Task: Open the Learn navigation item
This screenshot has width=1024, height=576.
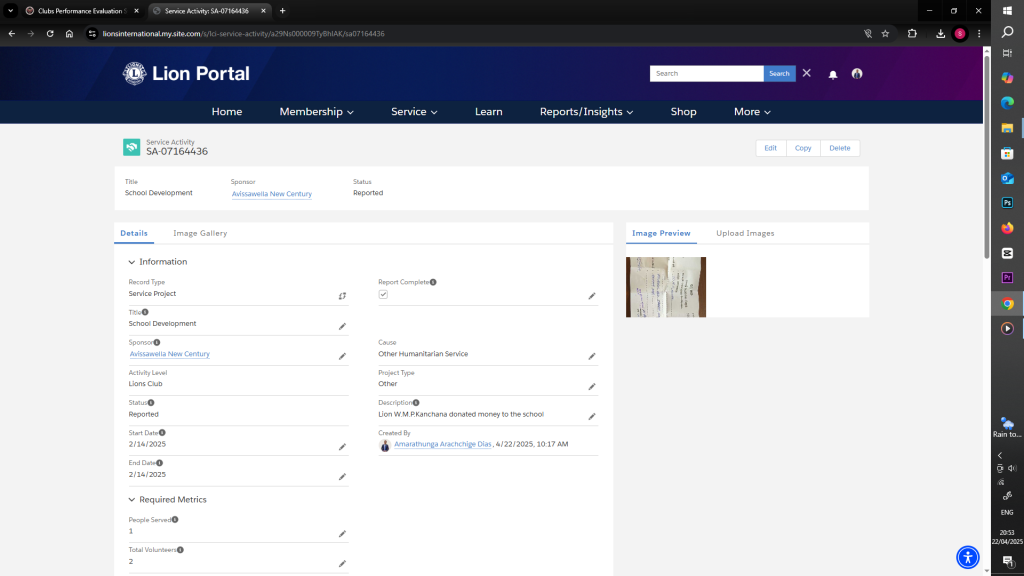Action: (488, 112)
